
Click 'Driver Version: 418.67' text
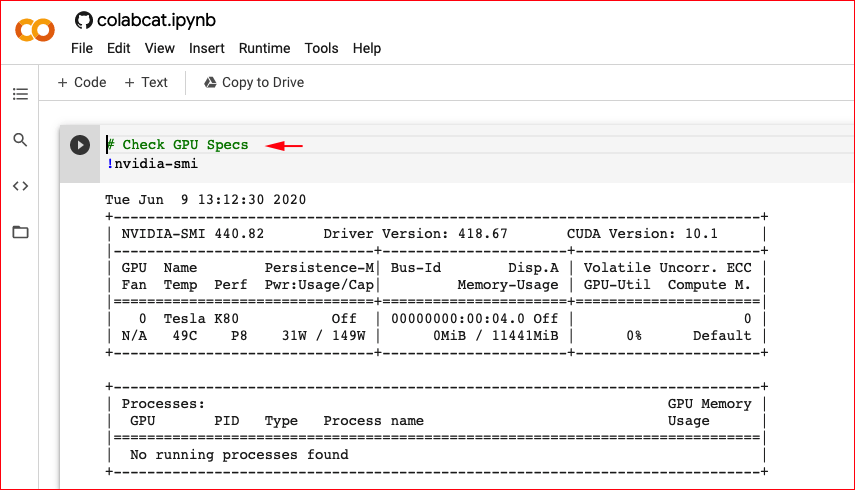coord(415,234)
